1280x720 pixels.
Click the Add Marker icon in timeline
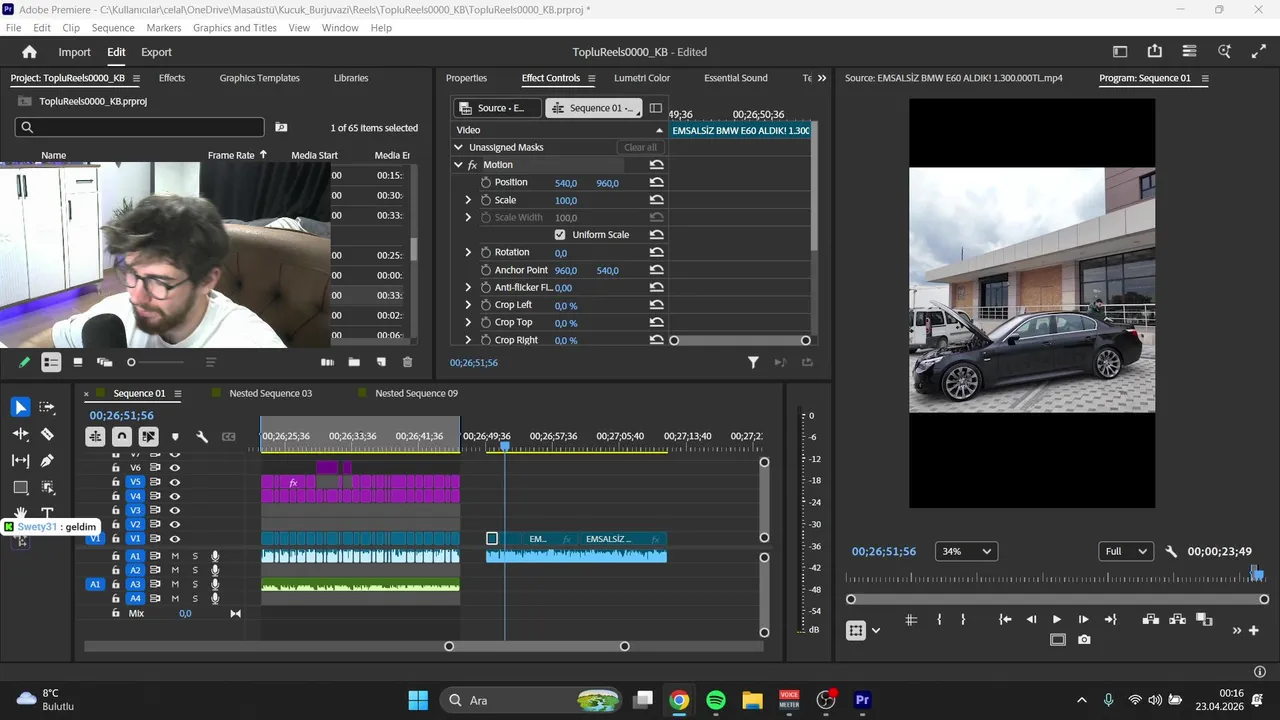click(x=175, y=437)
